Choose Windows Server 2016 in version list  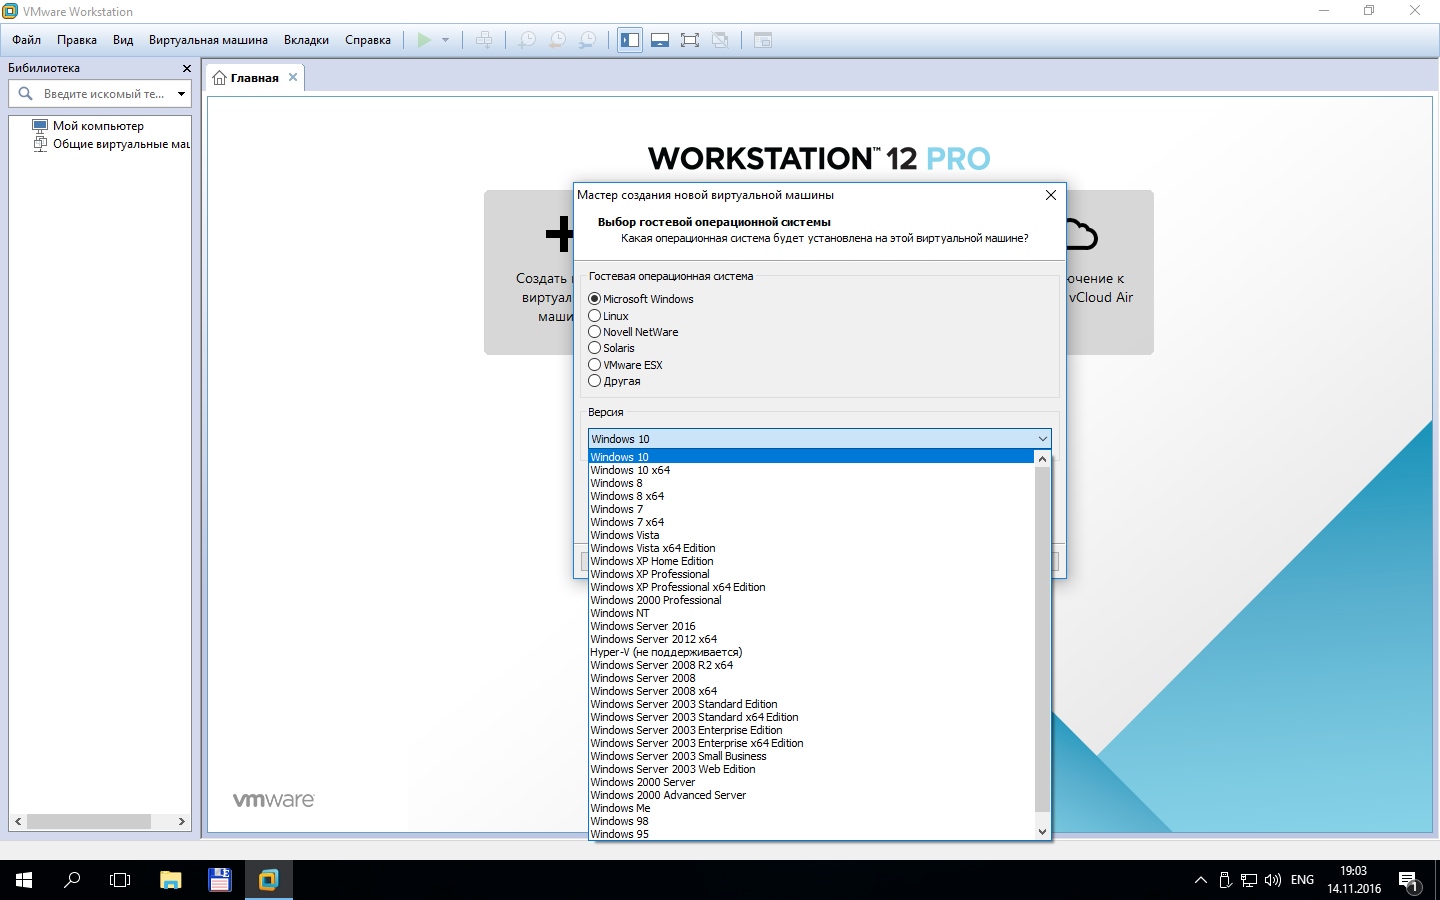point(643,626)
